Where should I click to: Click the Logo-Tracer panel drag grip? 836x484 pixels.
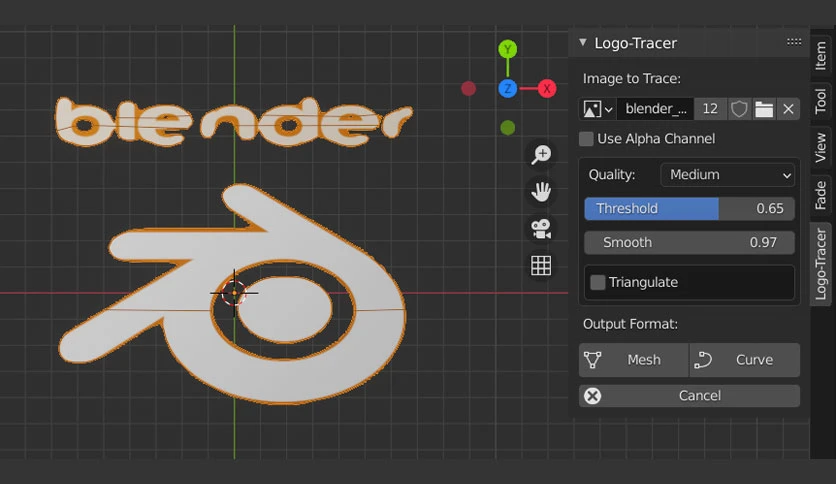point(794,42)
